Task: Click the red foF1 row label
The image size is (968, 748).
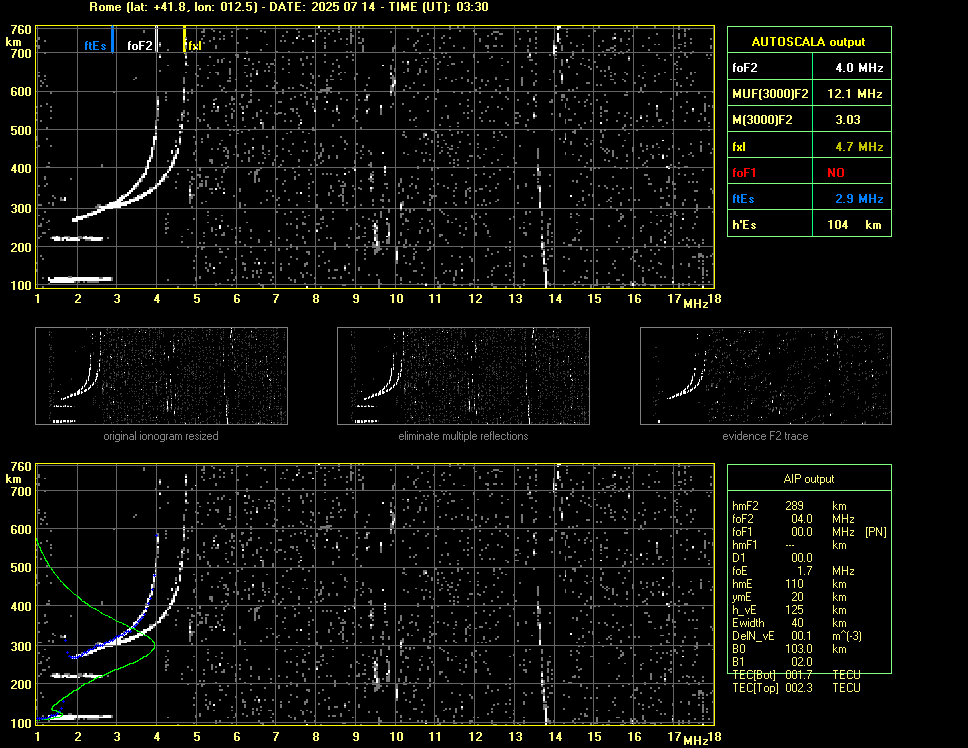Action: pos(744,173)
